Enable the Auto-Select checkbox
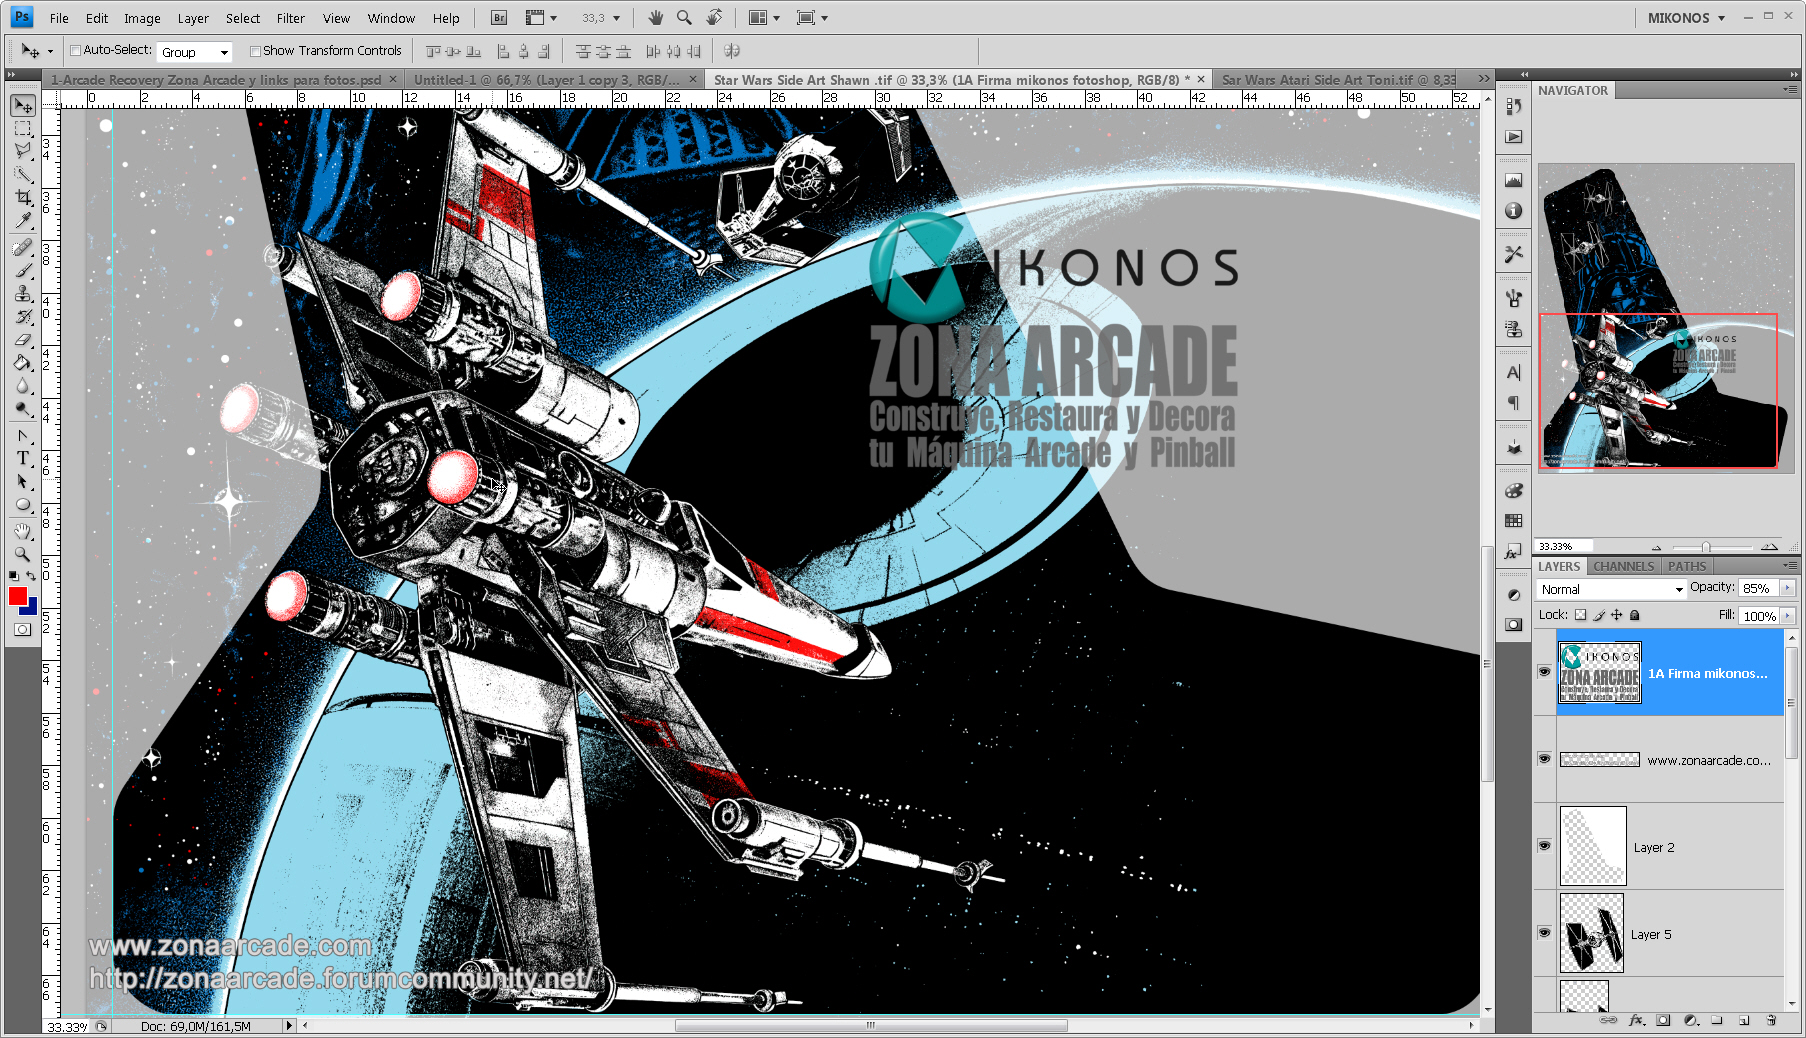The width and height of the screenshot is (1806, 1038). [x=75, y=50]
